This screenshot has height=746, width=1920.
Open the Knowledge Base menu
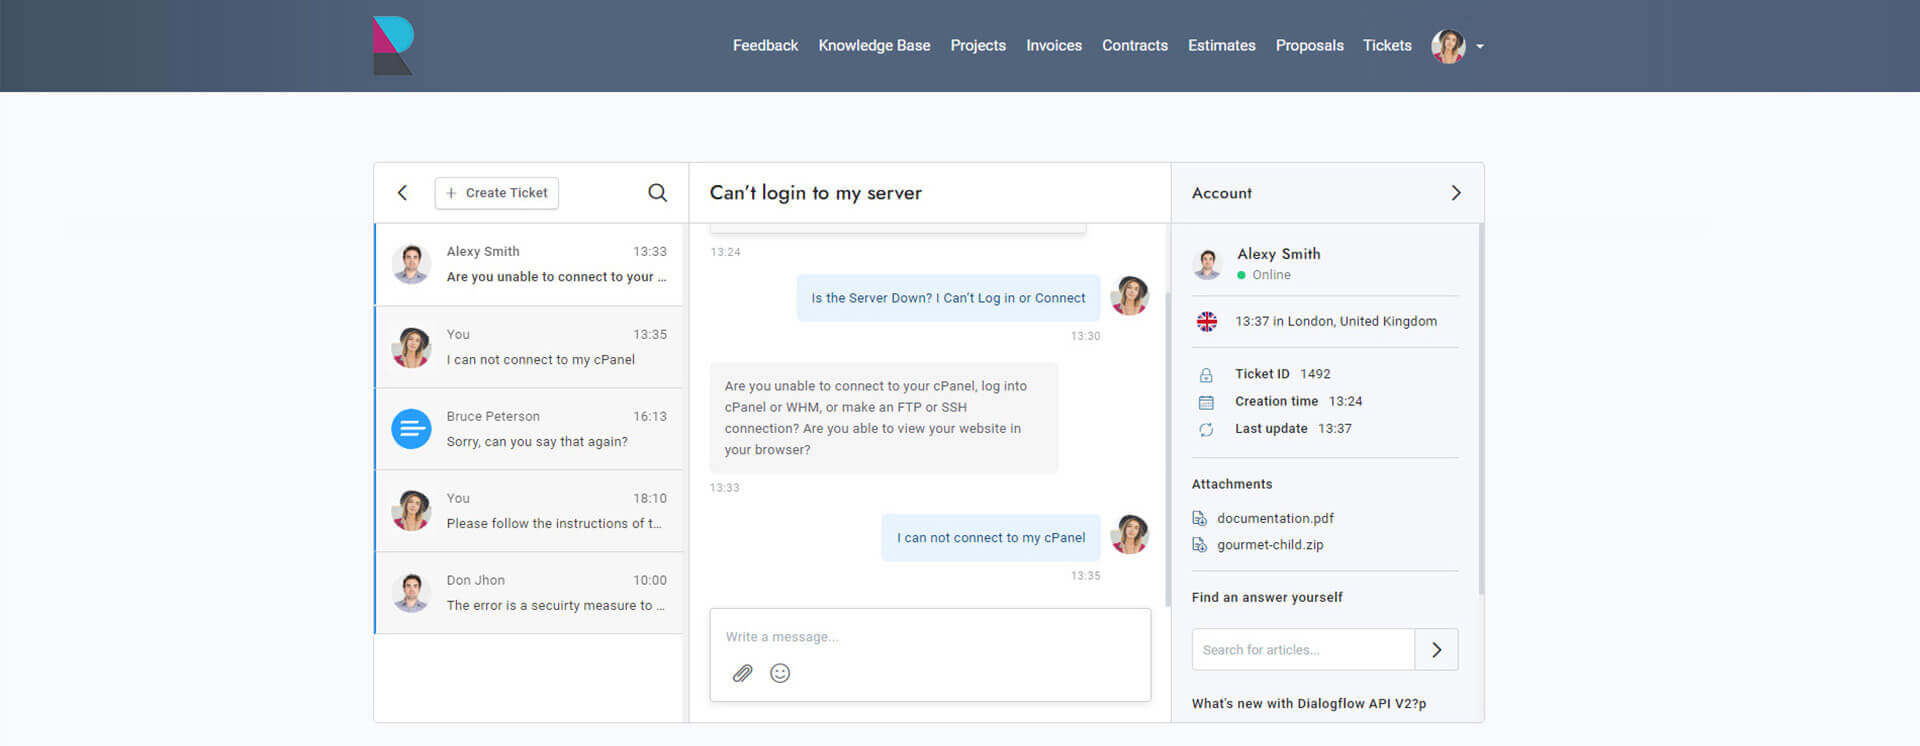pos(874,46)
